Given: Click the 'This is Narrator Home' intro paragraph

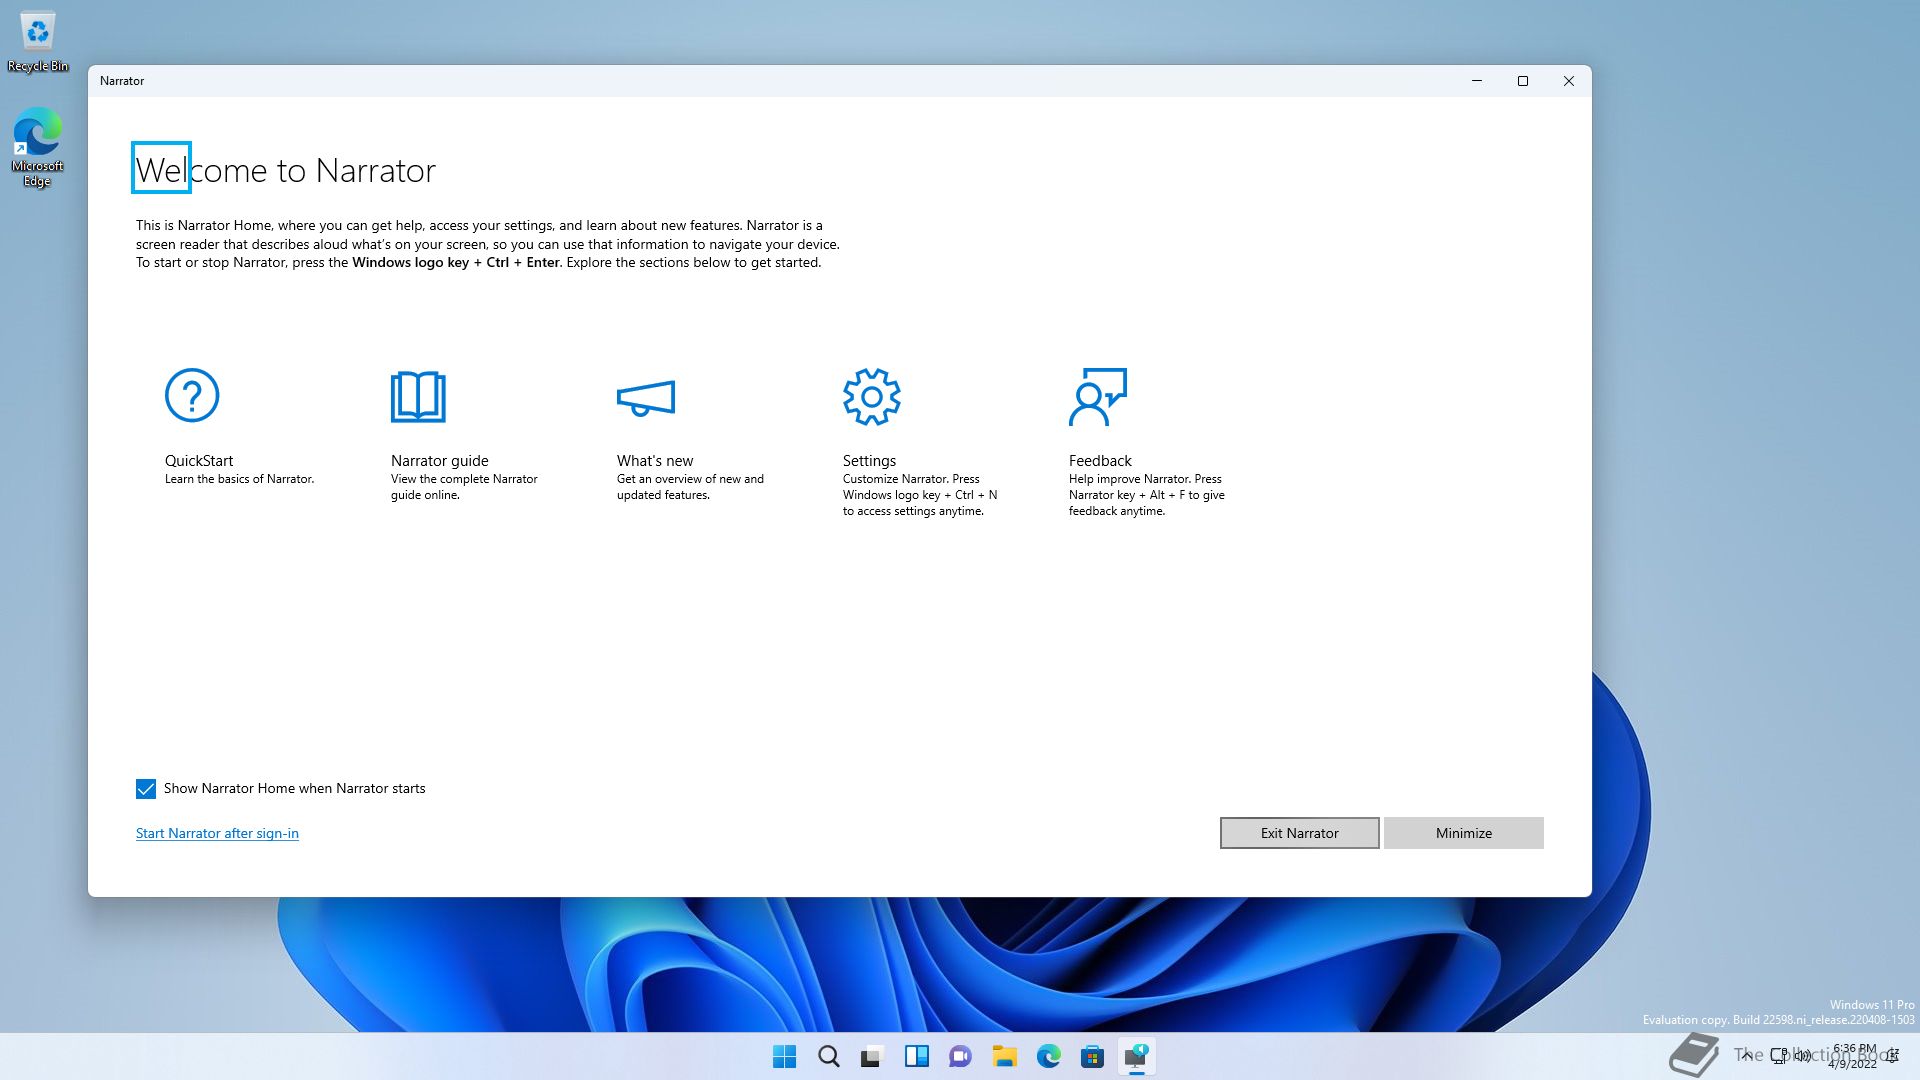Looking at the screenshot, I should click(x=488, y=244).
